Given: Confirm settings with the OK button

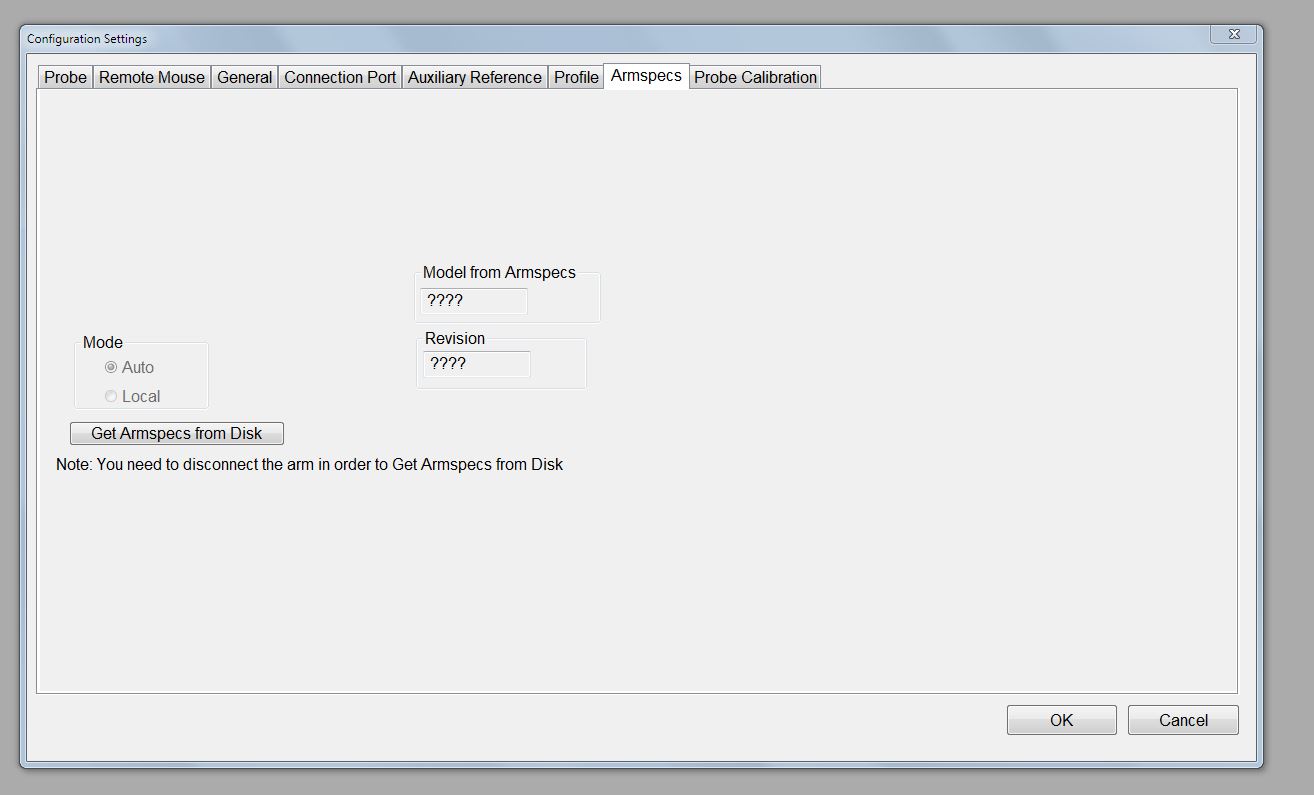Looking at the screenshot, I should 1061,719.
